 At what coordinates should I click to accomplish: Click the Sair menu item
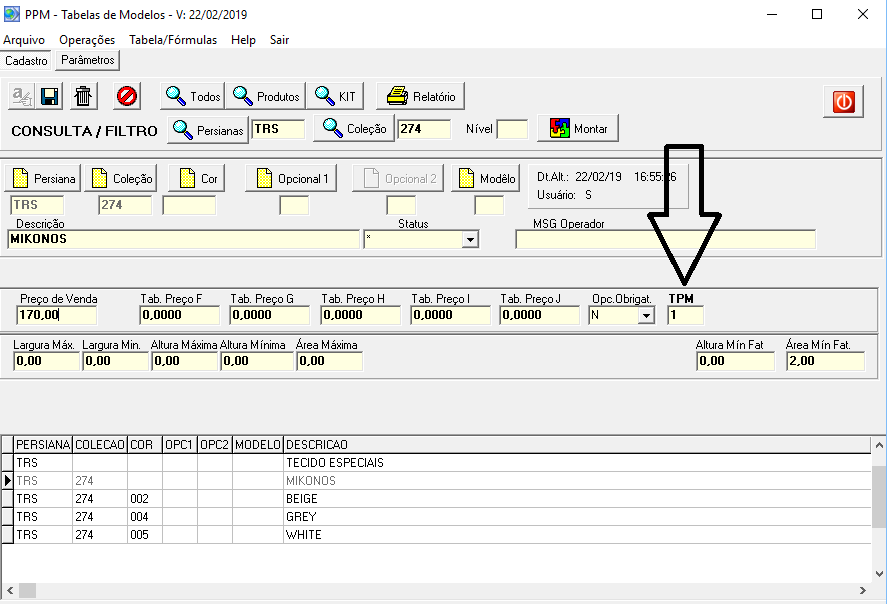[279, 40]
